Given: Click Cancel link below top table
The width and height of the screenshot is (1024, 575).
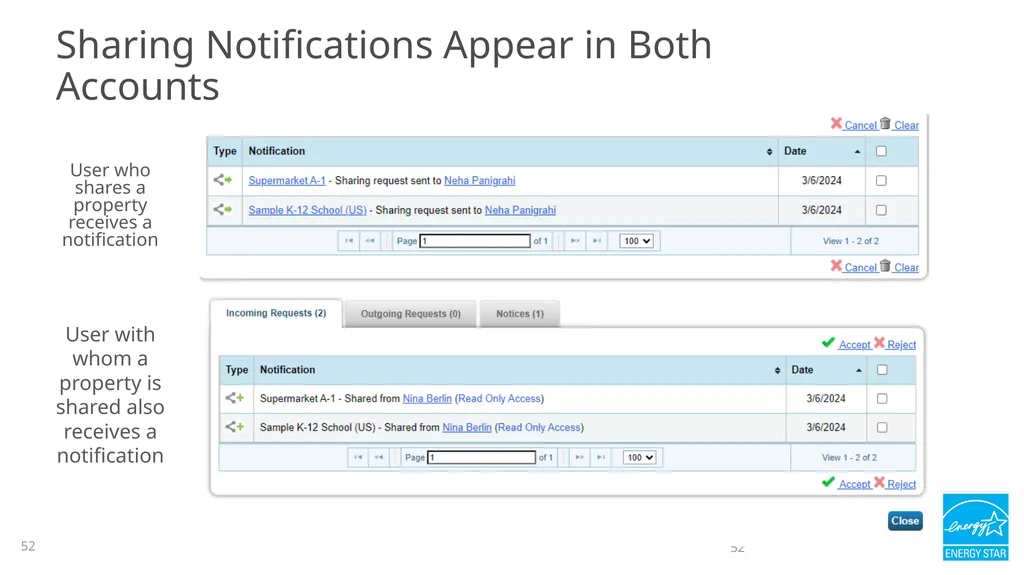Looking at the screenshot, I should click(860, 267).
